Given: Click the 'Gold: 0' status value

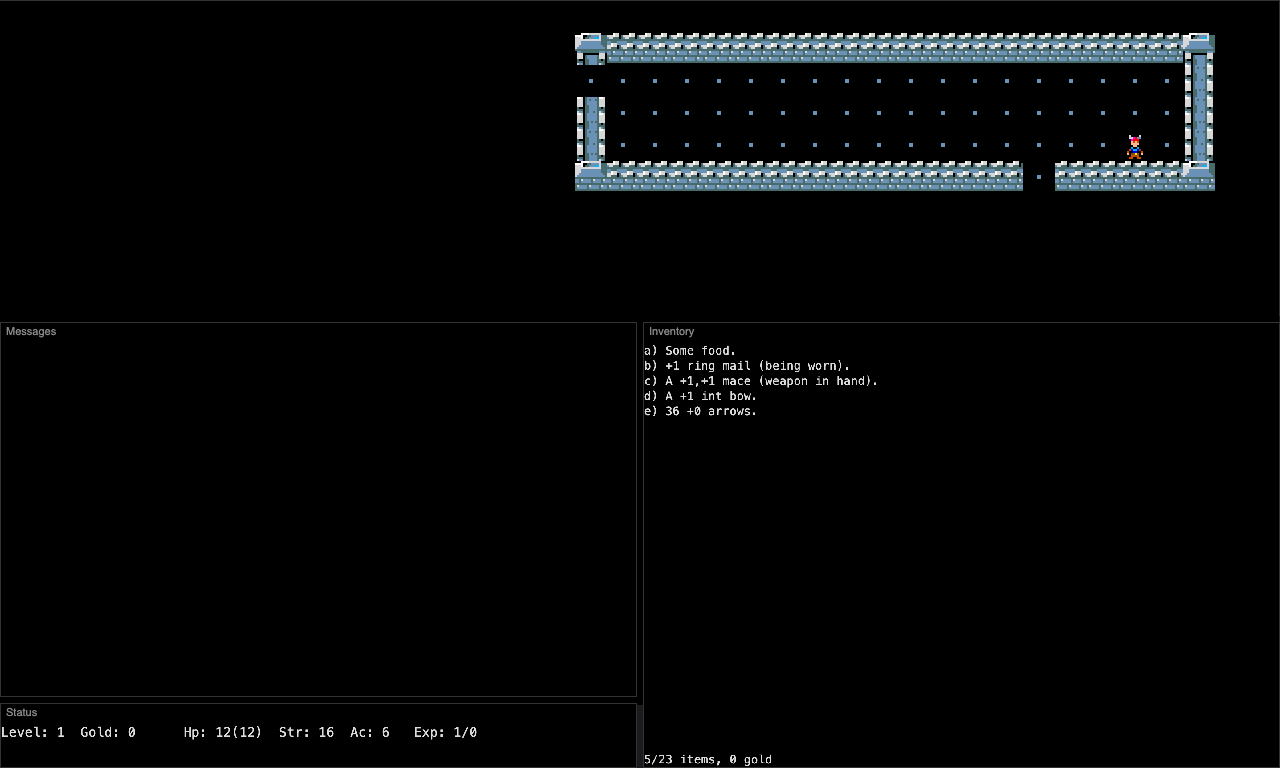Looking at the screenshot, I should click(108, 732).
